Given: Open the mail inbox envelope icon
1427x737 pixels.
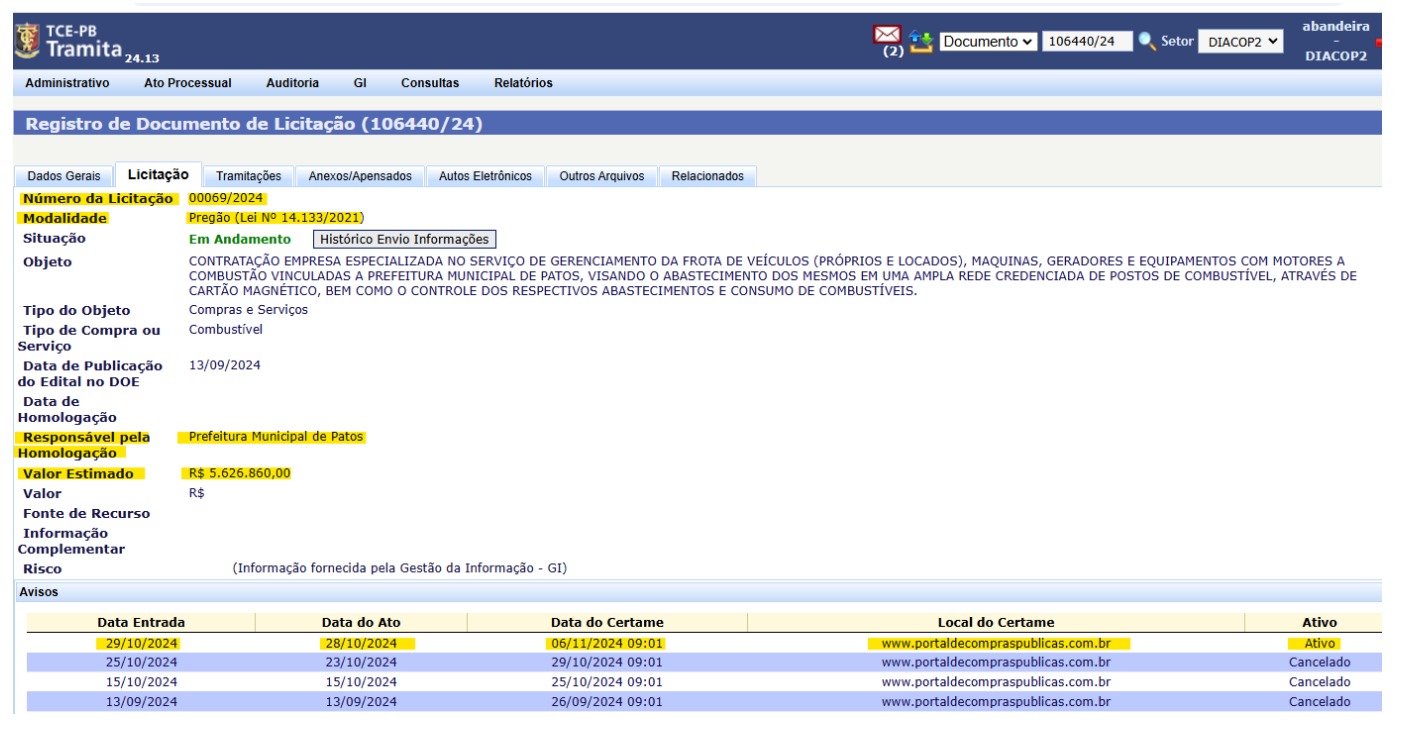Looking at the screenshot, I should [886, 37].
